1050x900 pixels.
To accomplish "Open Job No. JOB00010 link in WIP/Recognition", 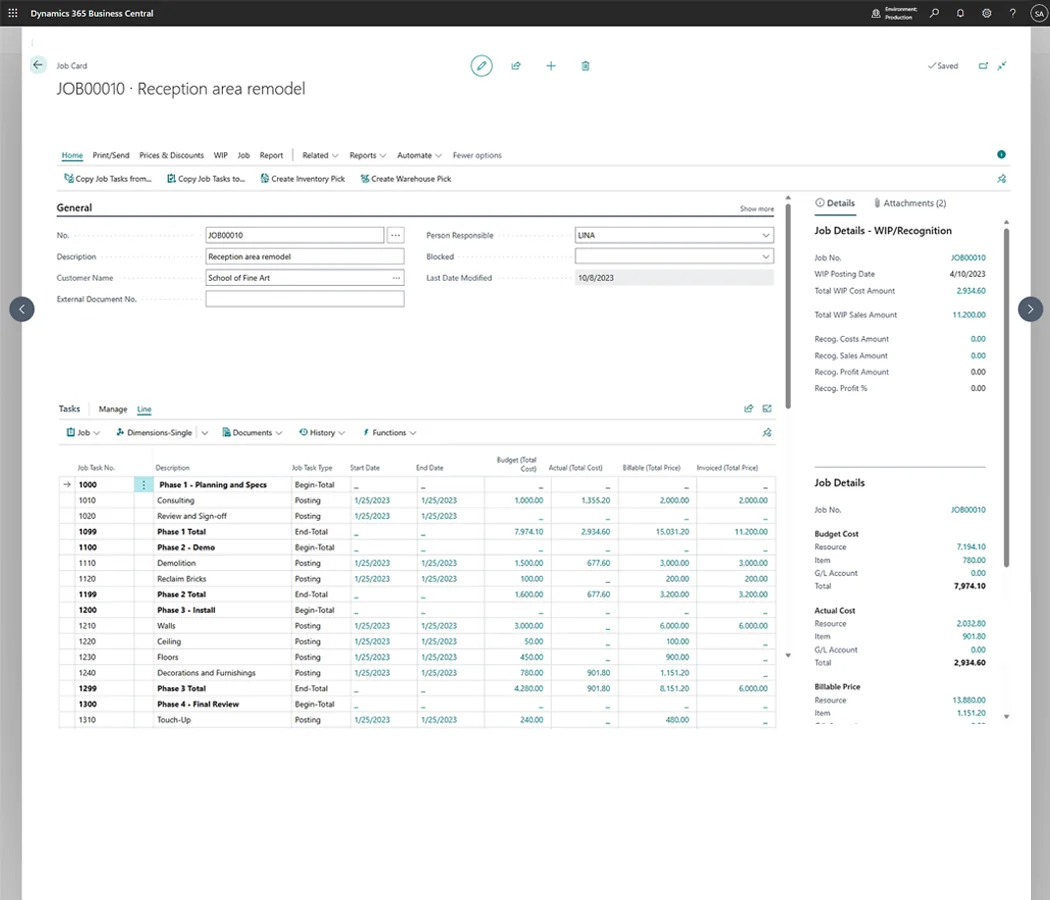I will 968,258.
